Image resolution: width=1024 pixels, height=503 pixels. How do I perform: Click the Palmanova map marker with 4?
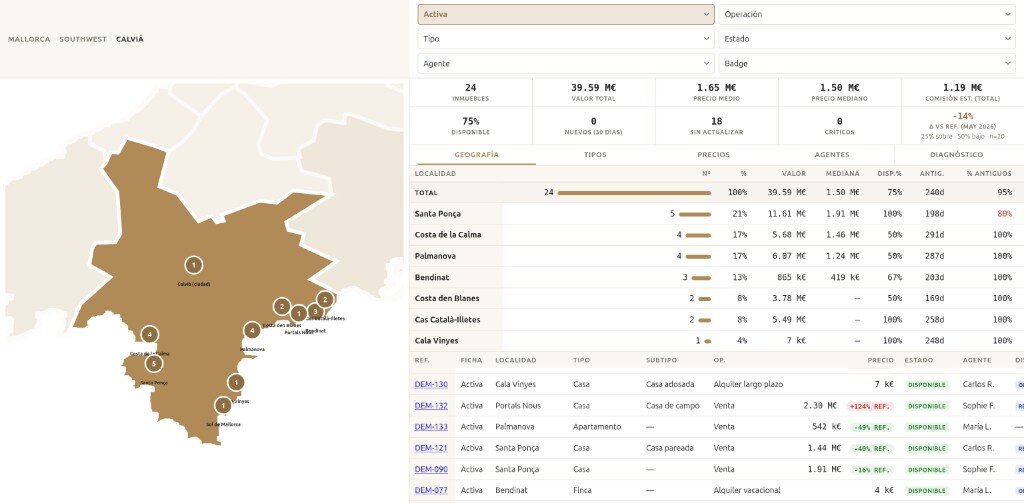[252, 331]
